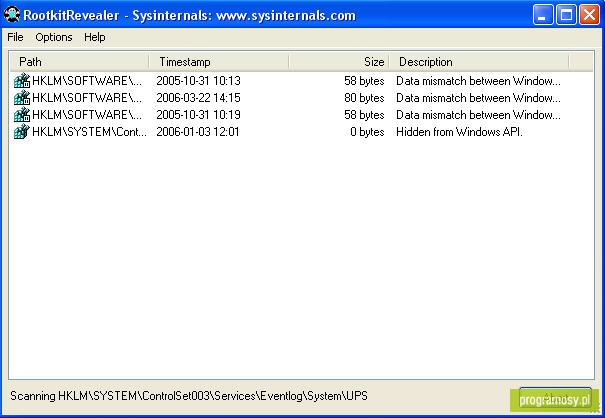Screen dimensions: 605x418
Task: Click the registry icon of the 14:15 row
Action: click(x=22, y=98)
